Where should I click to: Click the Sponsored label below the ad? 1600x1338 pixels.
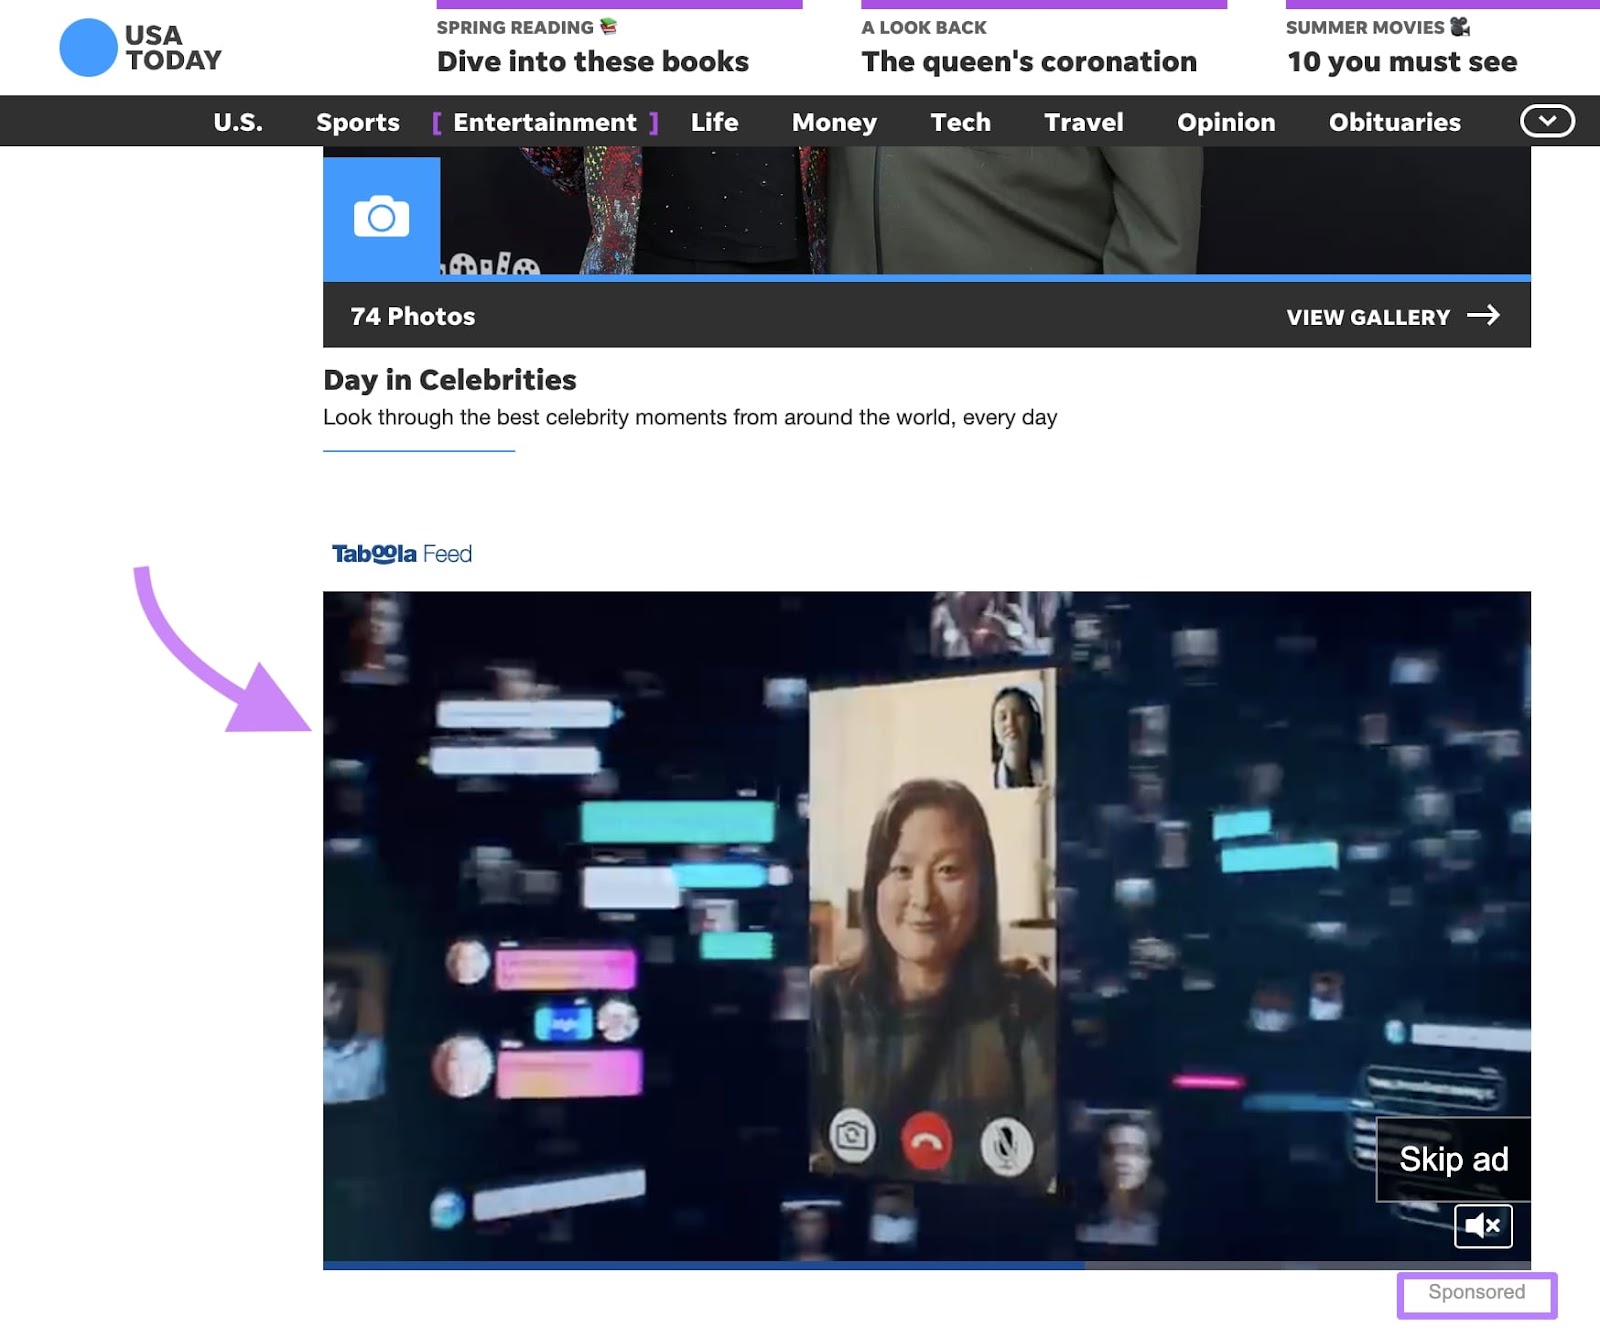1477,1293
